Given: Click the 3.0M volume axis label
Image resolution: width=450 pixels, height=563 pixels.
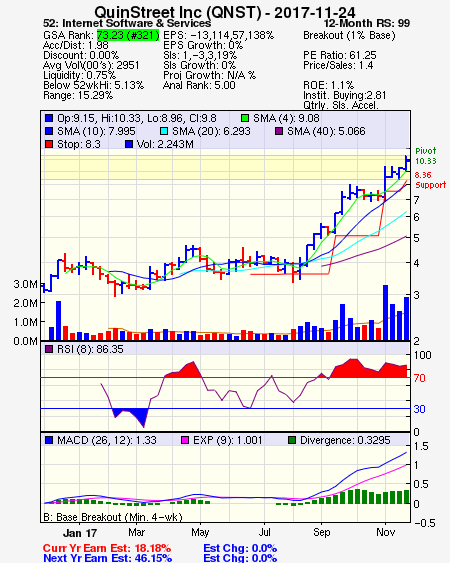Looking at the screenshot, I should click(25, 284).
